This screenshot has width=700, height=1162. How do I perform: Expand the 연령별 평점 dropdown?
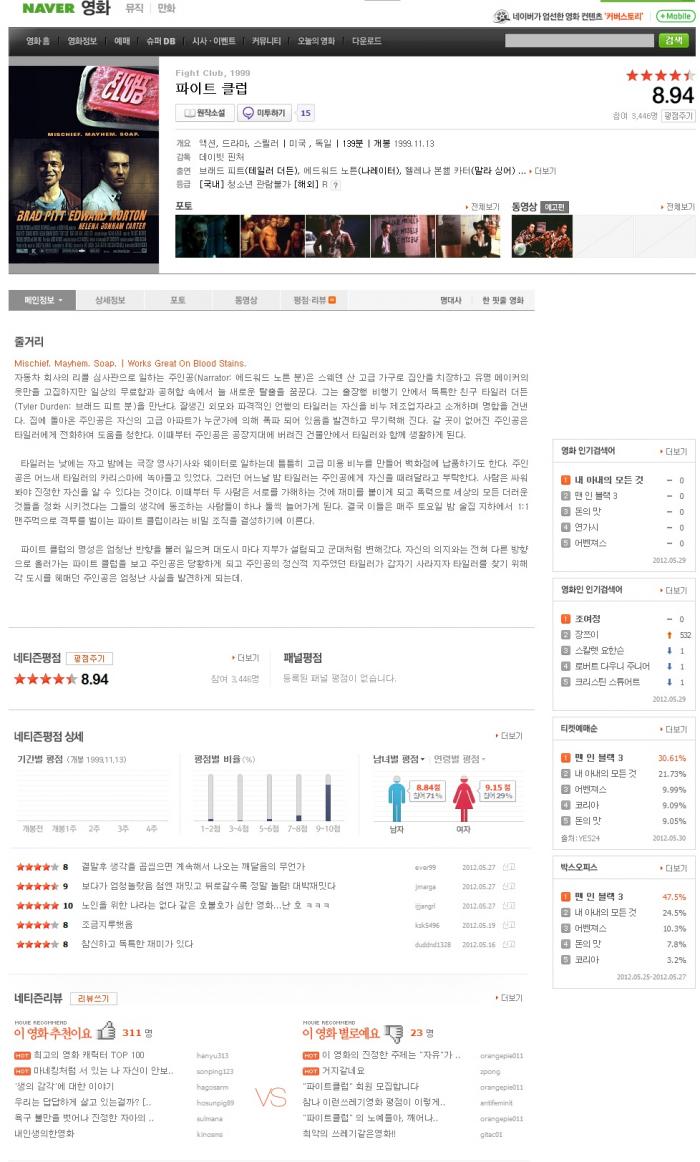[459, 759]
